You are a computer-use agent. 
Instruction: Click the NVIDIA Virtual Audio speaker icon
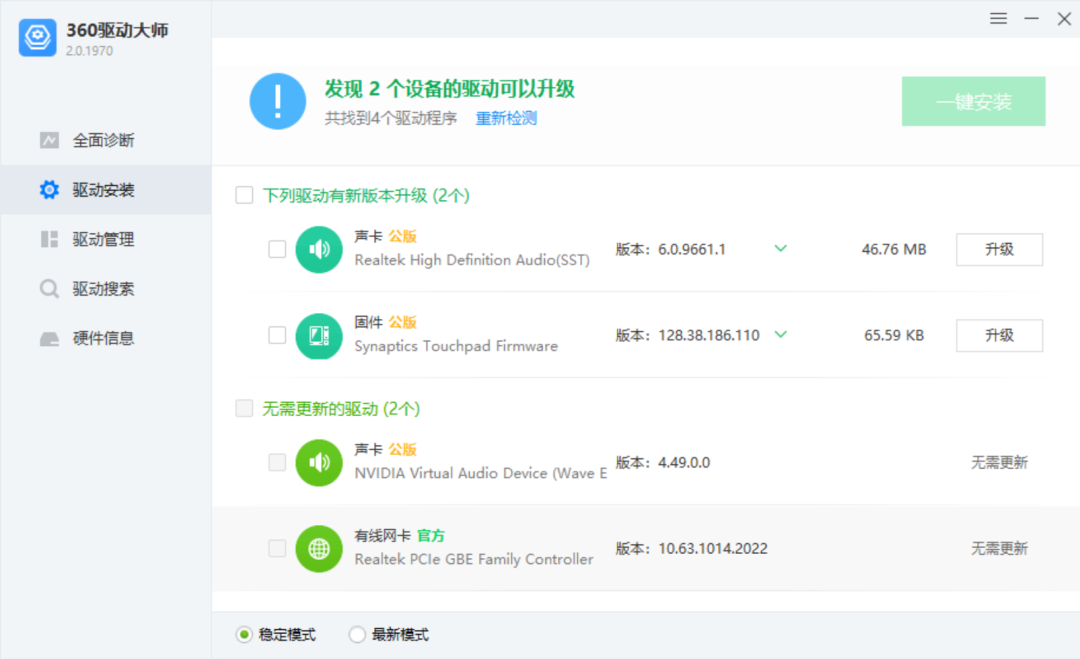(319, 463)
